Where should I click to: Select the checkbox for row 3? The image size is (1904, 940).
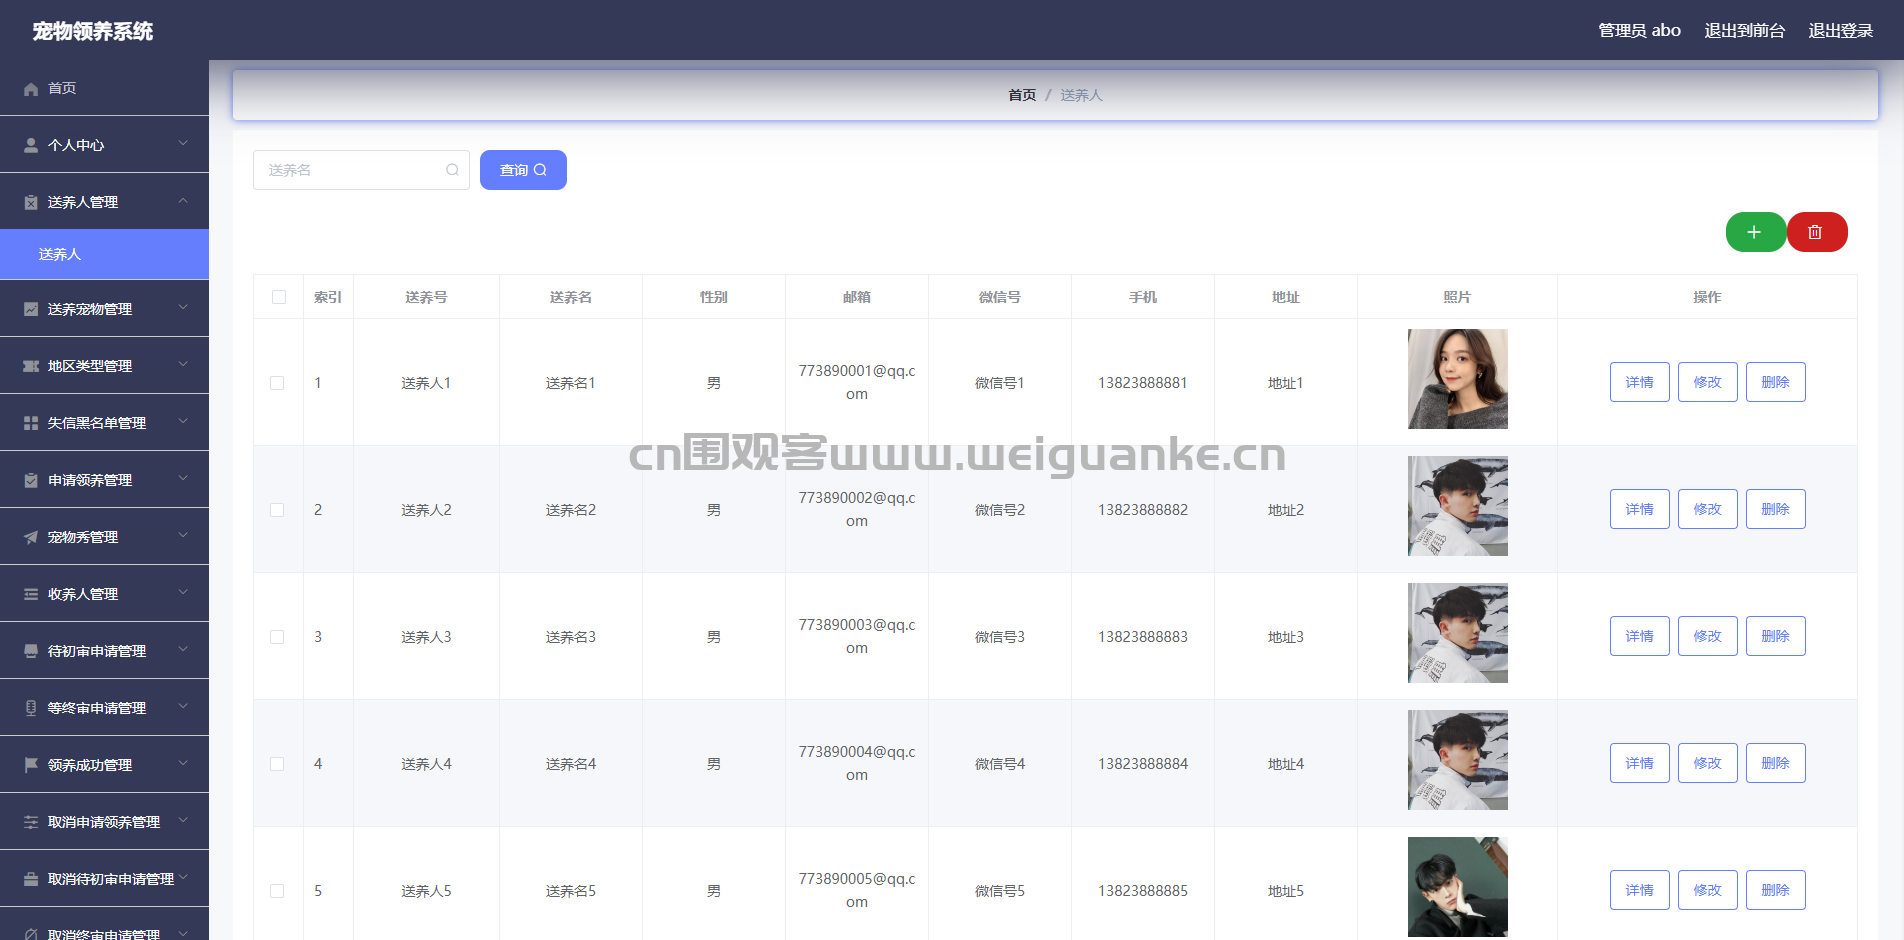click(277, 637)
